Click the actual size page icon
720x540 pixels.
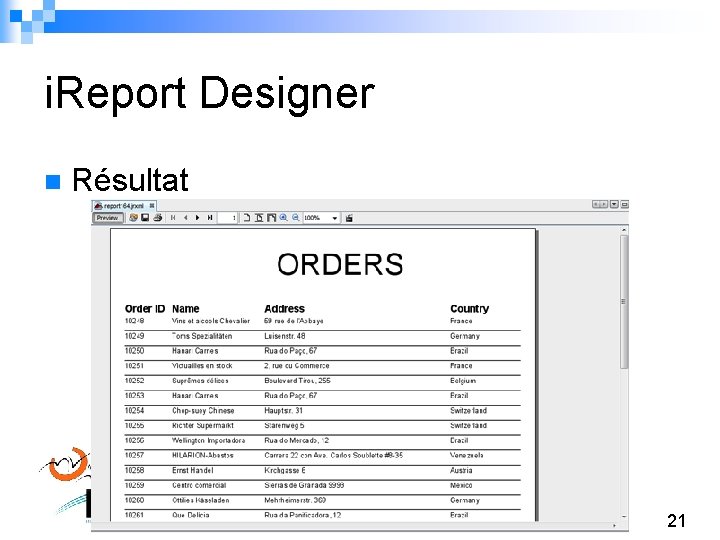click(247, 218)
